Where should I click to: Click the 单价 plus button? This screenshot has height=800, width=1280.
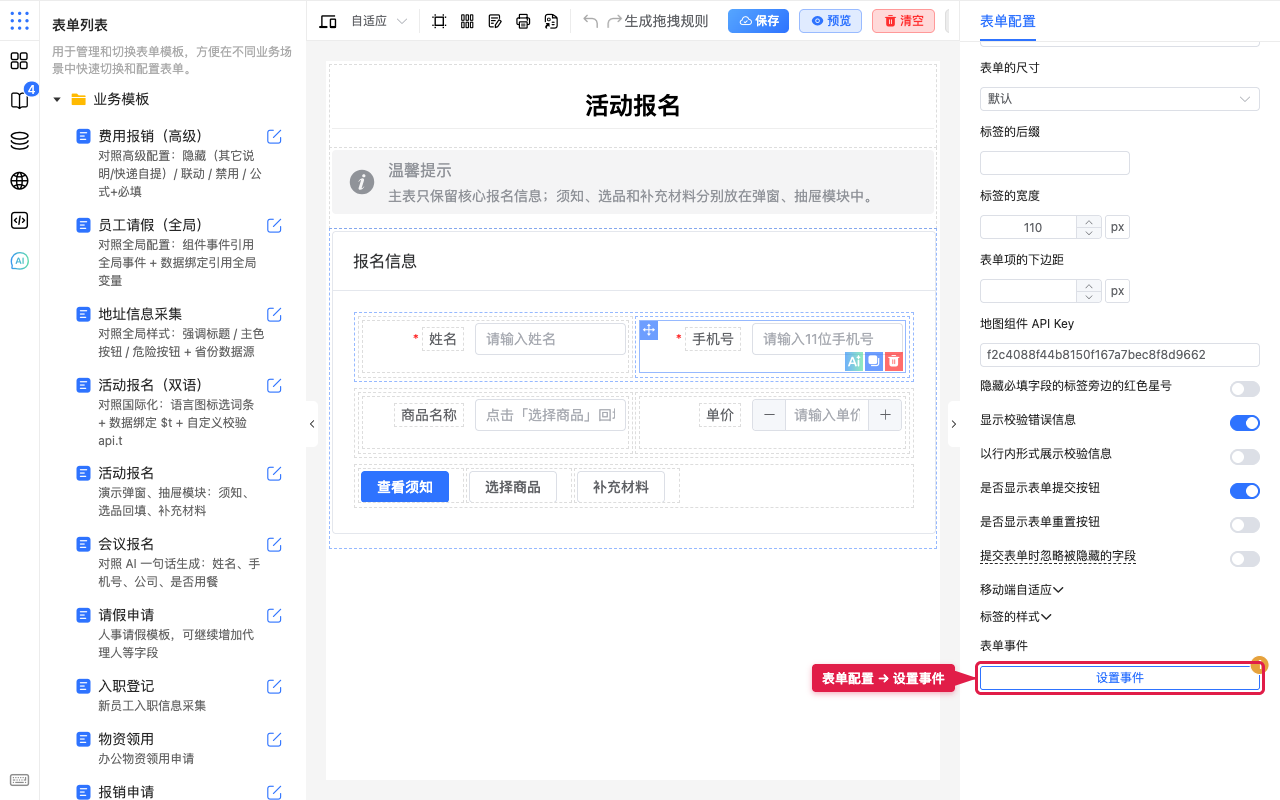tap(885, 415)
